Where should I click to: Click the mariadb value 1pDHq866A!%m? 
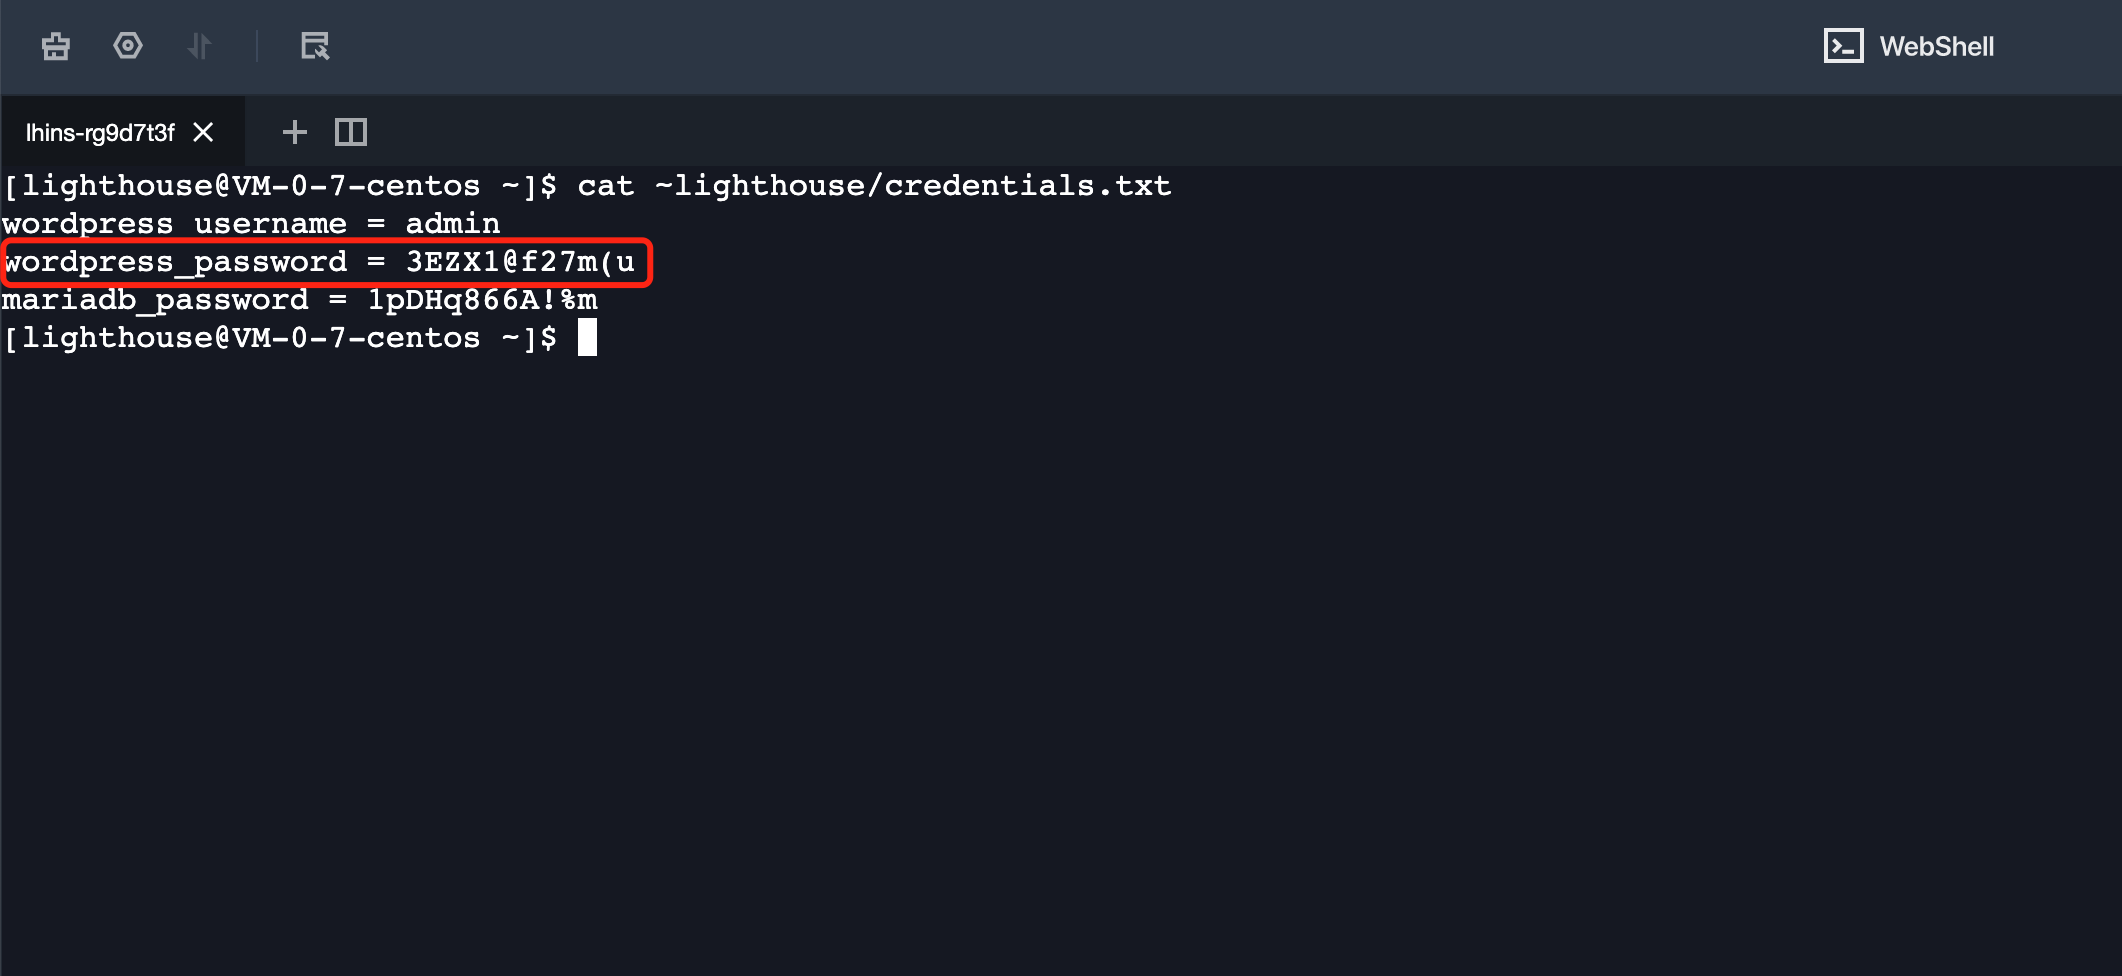click(482, 300)
